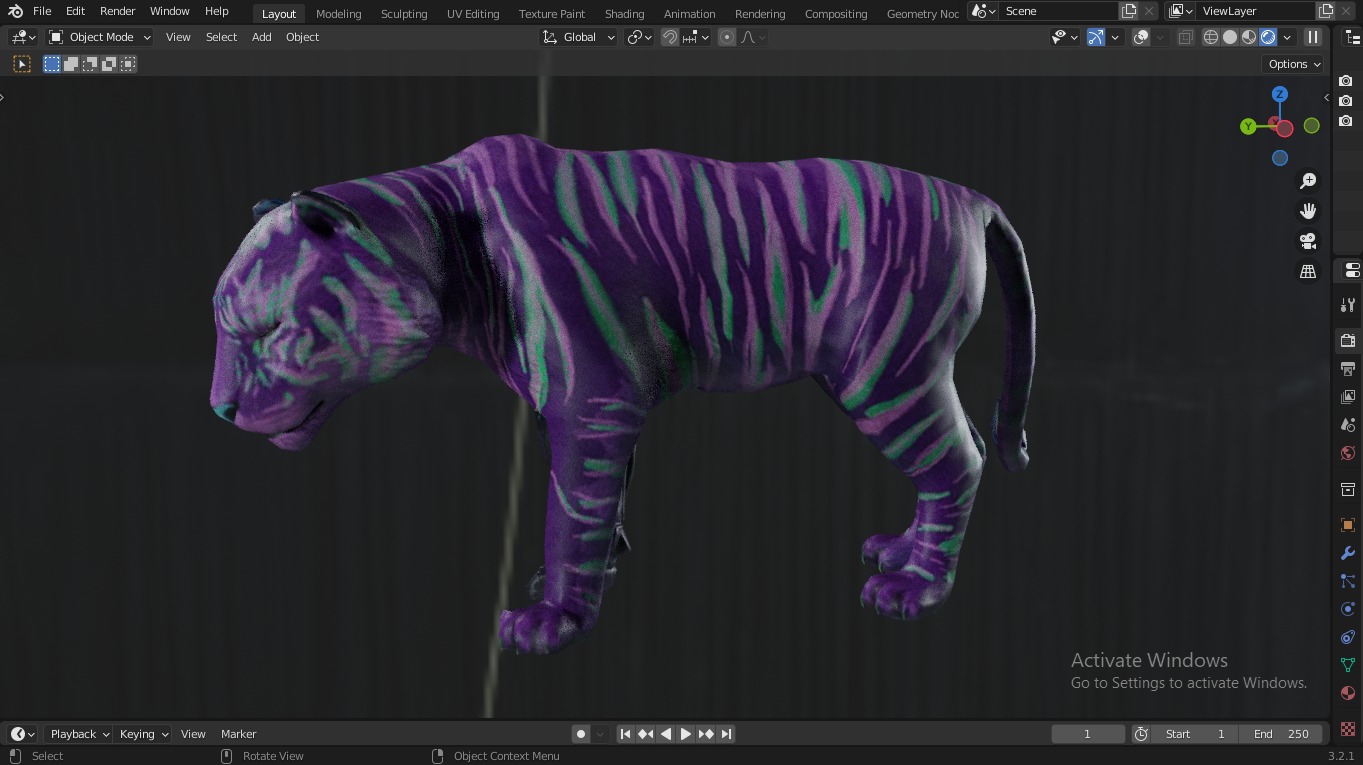Toggle X-ray mode
Screen dimensions: 1363x765
pyautogui.click(x=1185, y=37)
